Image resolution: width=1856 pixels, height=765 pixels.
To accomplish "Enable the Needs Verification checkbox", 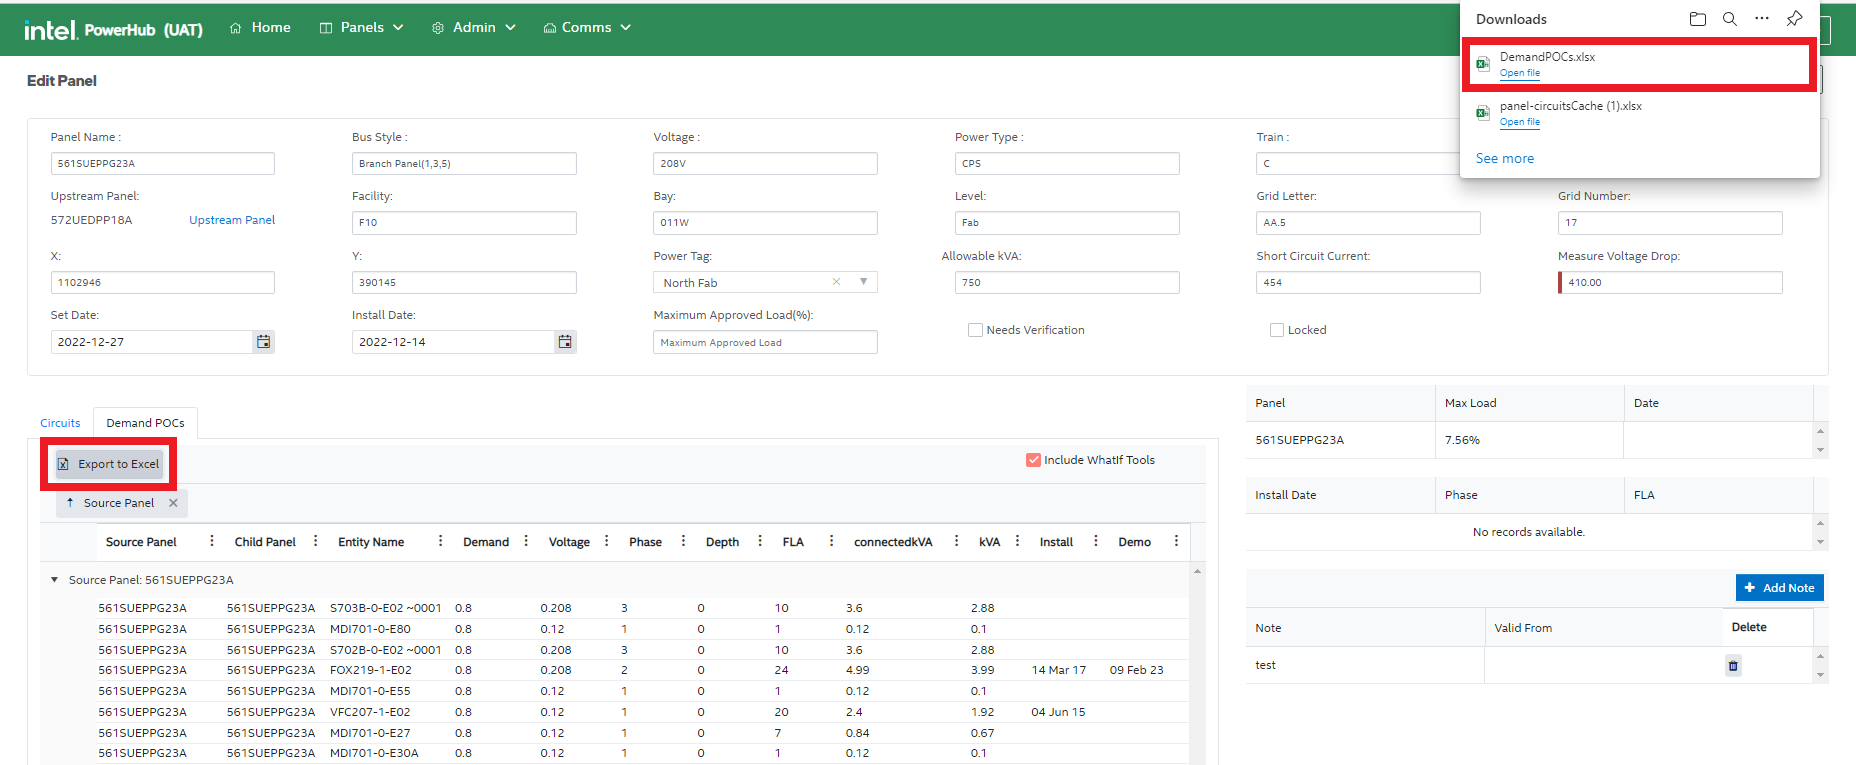I will [x=975, y=330].
